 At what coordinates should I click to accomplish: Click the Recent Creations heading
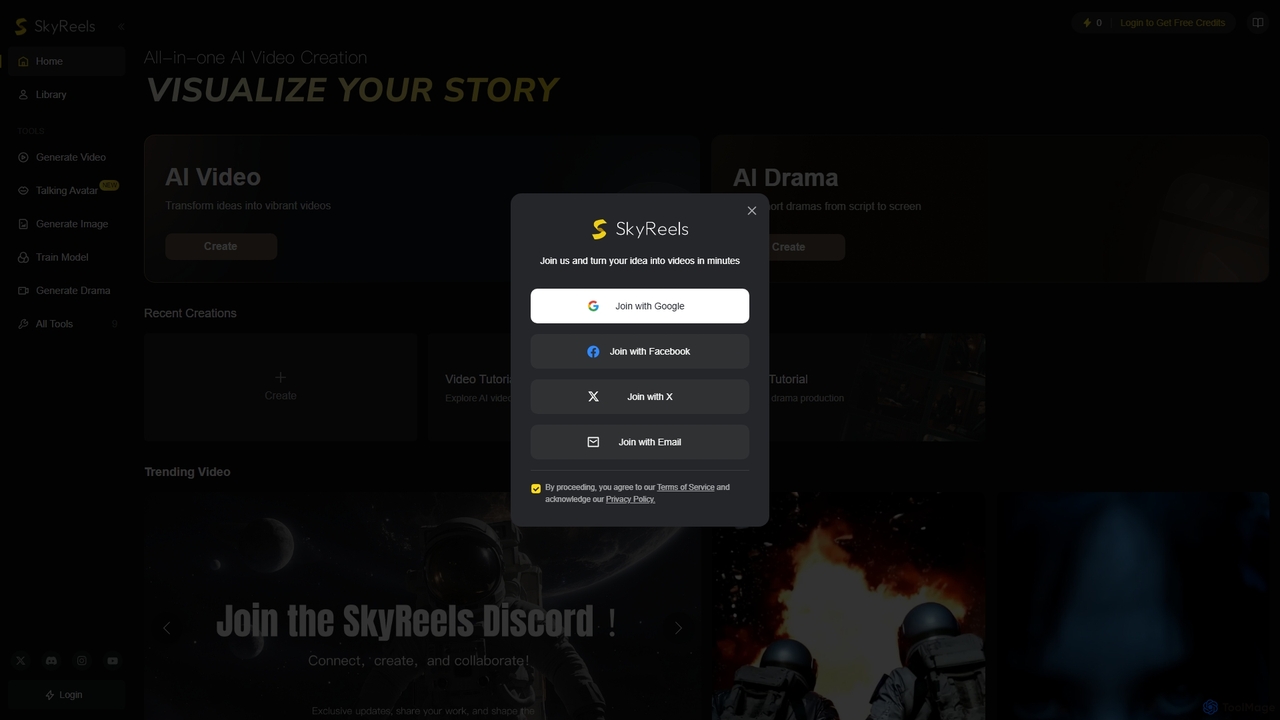click(x=190, y=313)
